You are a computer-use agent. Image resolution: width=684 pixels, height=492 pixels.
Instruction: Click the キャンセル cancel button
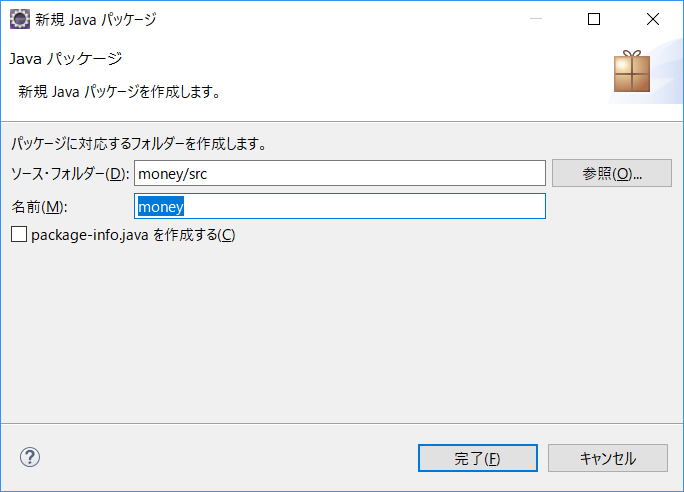tap(608, 458)
